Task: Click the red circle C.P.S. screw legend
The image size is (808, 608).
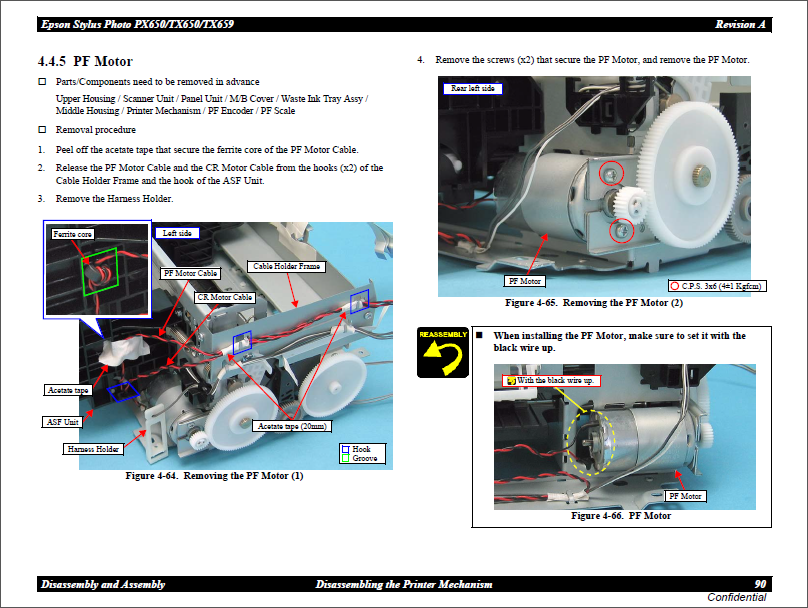Action: (677, 286)
